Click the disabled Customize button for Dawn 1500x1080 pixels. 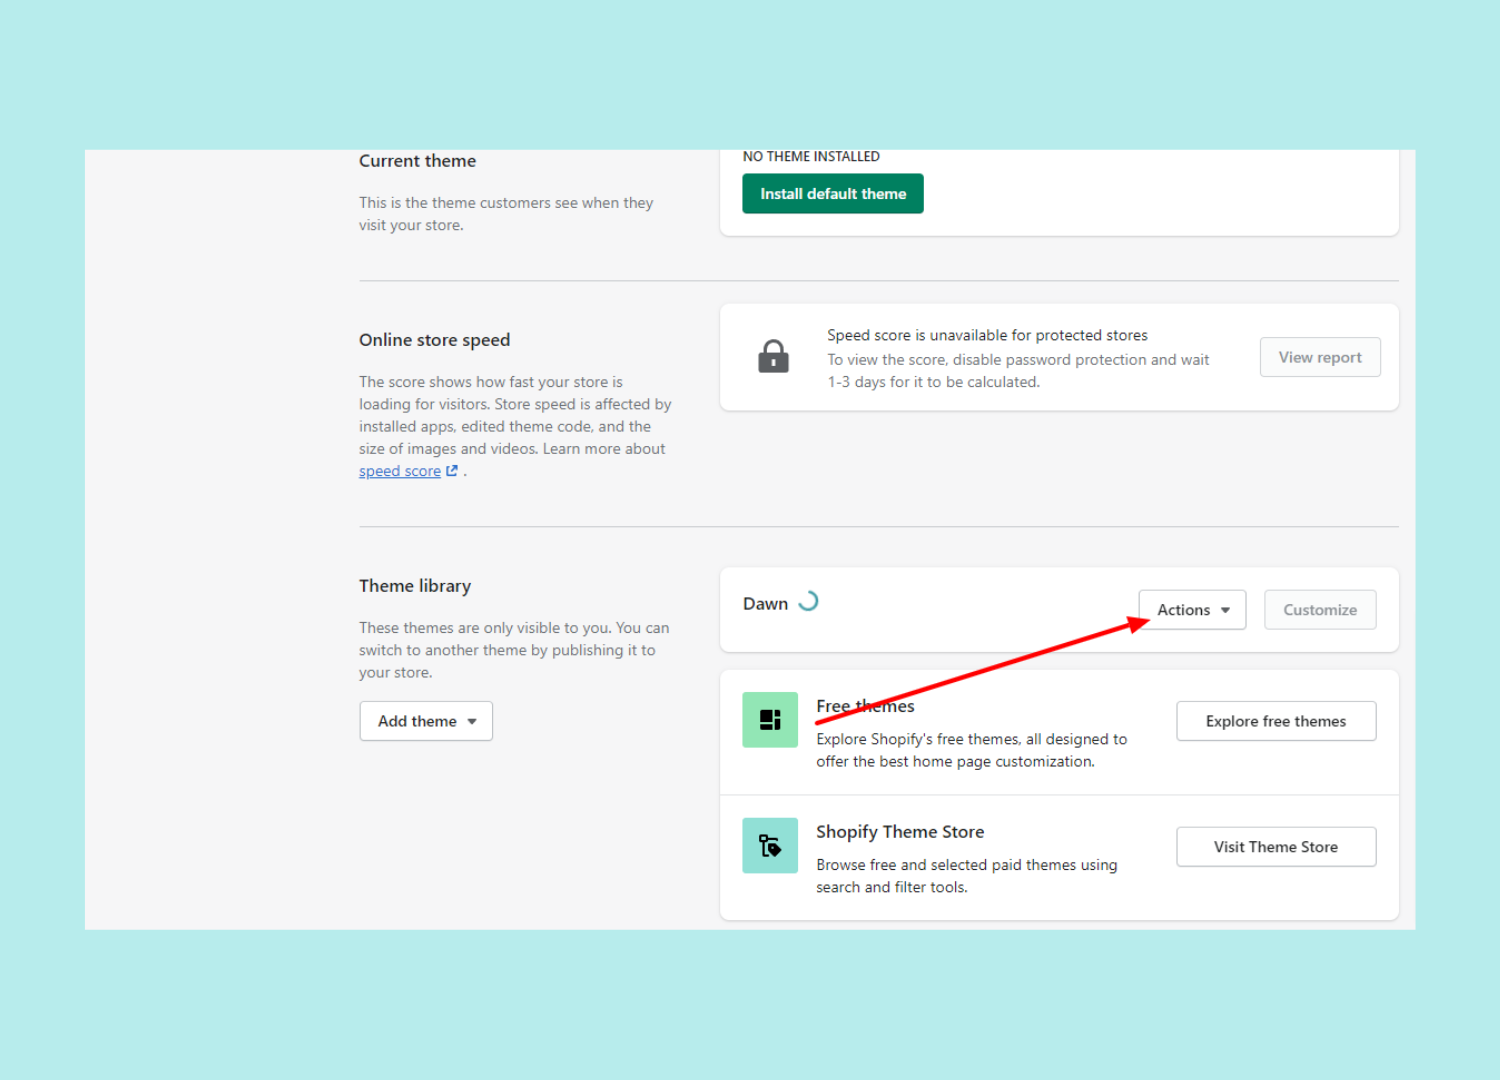(x=1320, y=609)
